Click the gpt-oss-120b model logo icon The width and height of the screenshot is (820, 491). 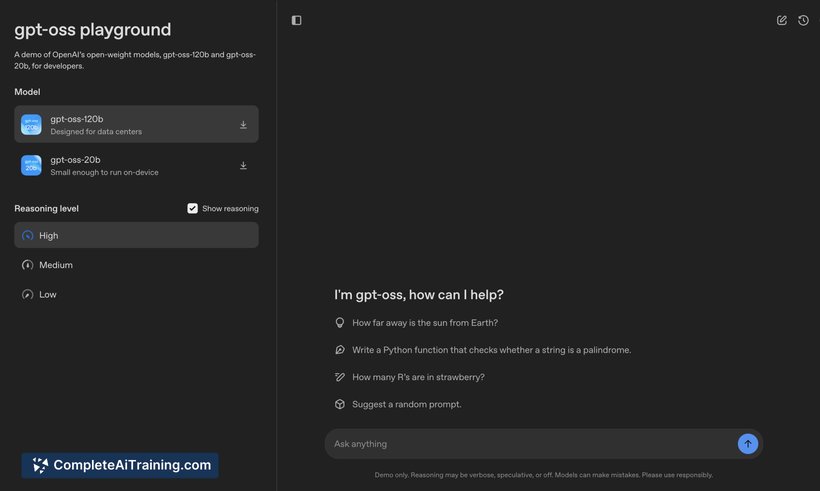32,125
